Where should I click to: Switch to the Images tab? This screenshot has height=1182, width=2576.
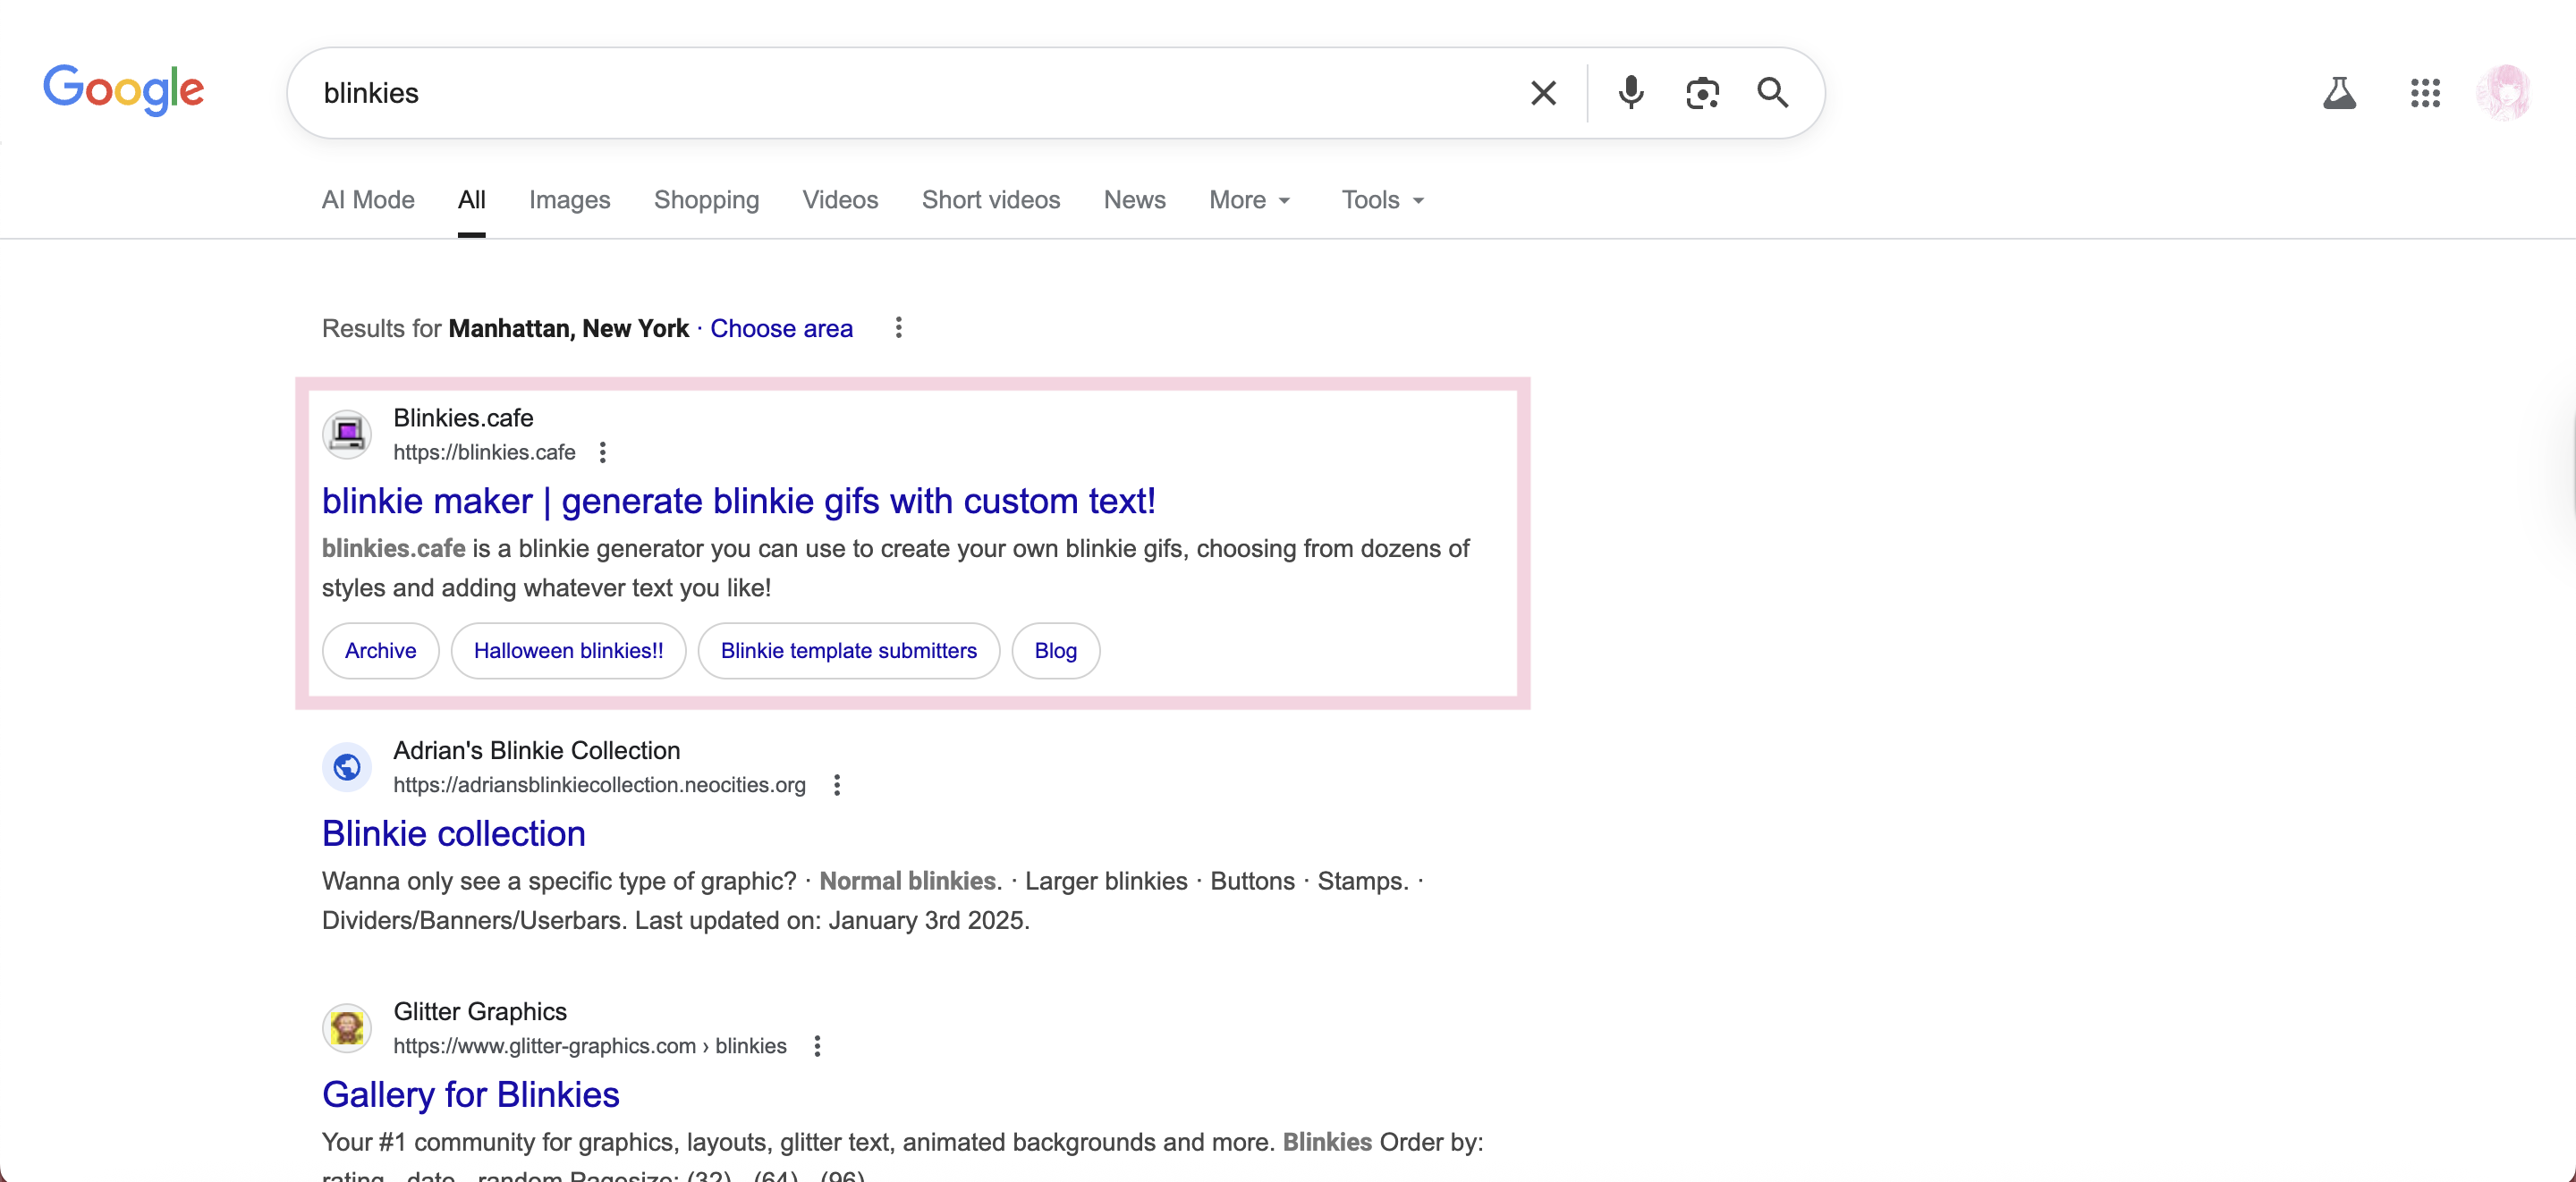click(x=570, y=200)
